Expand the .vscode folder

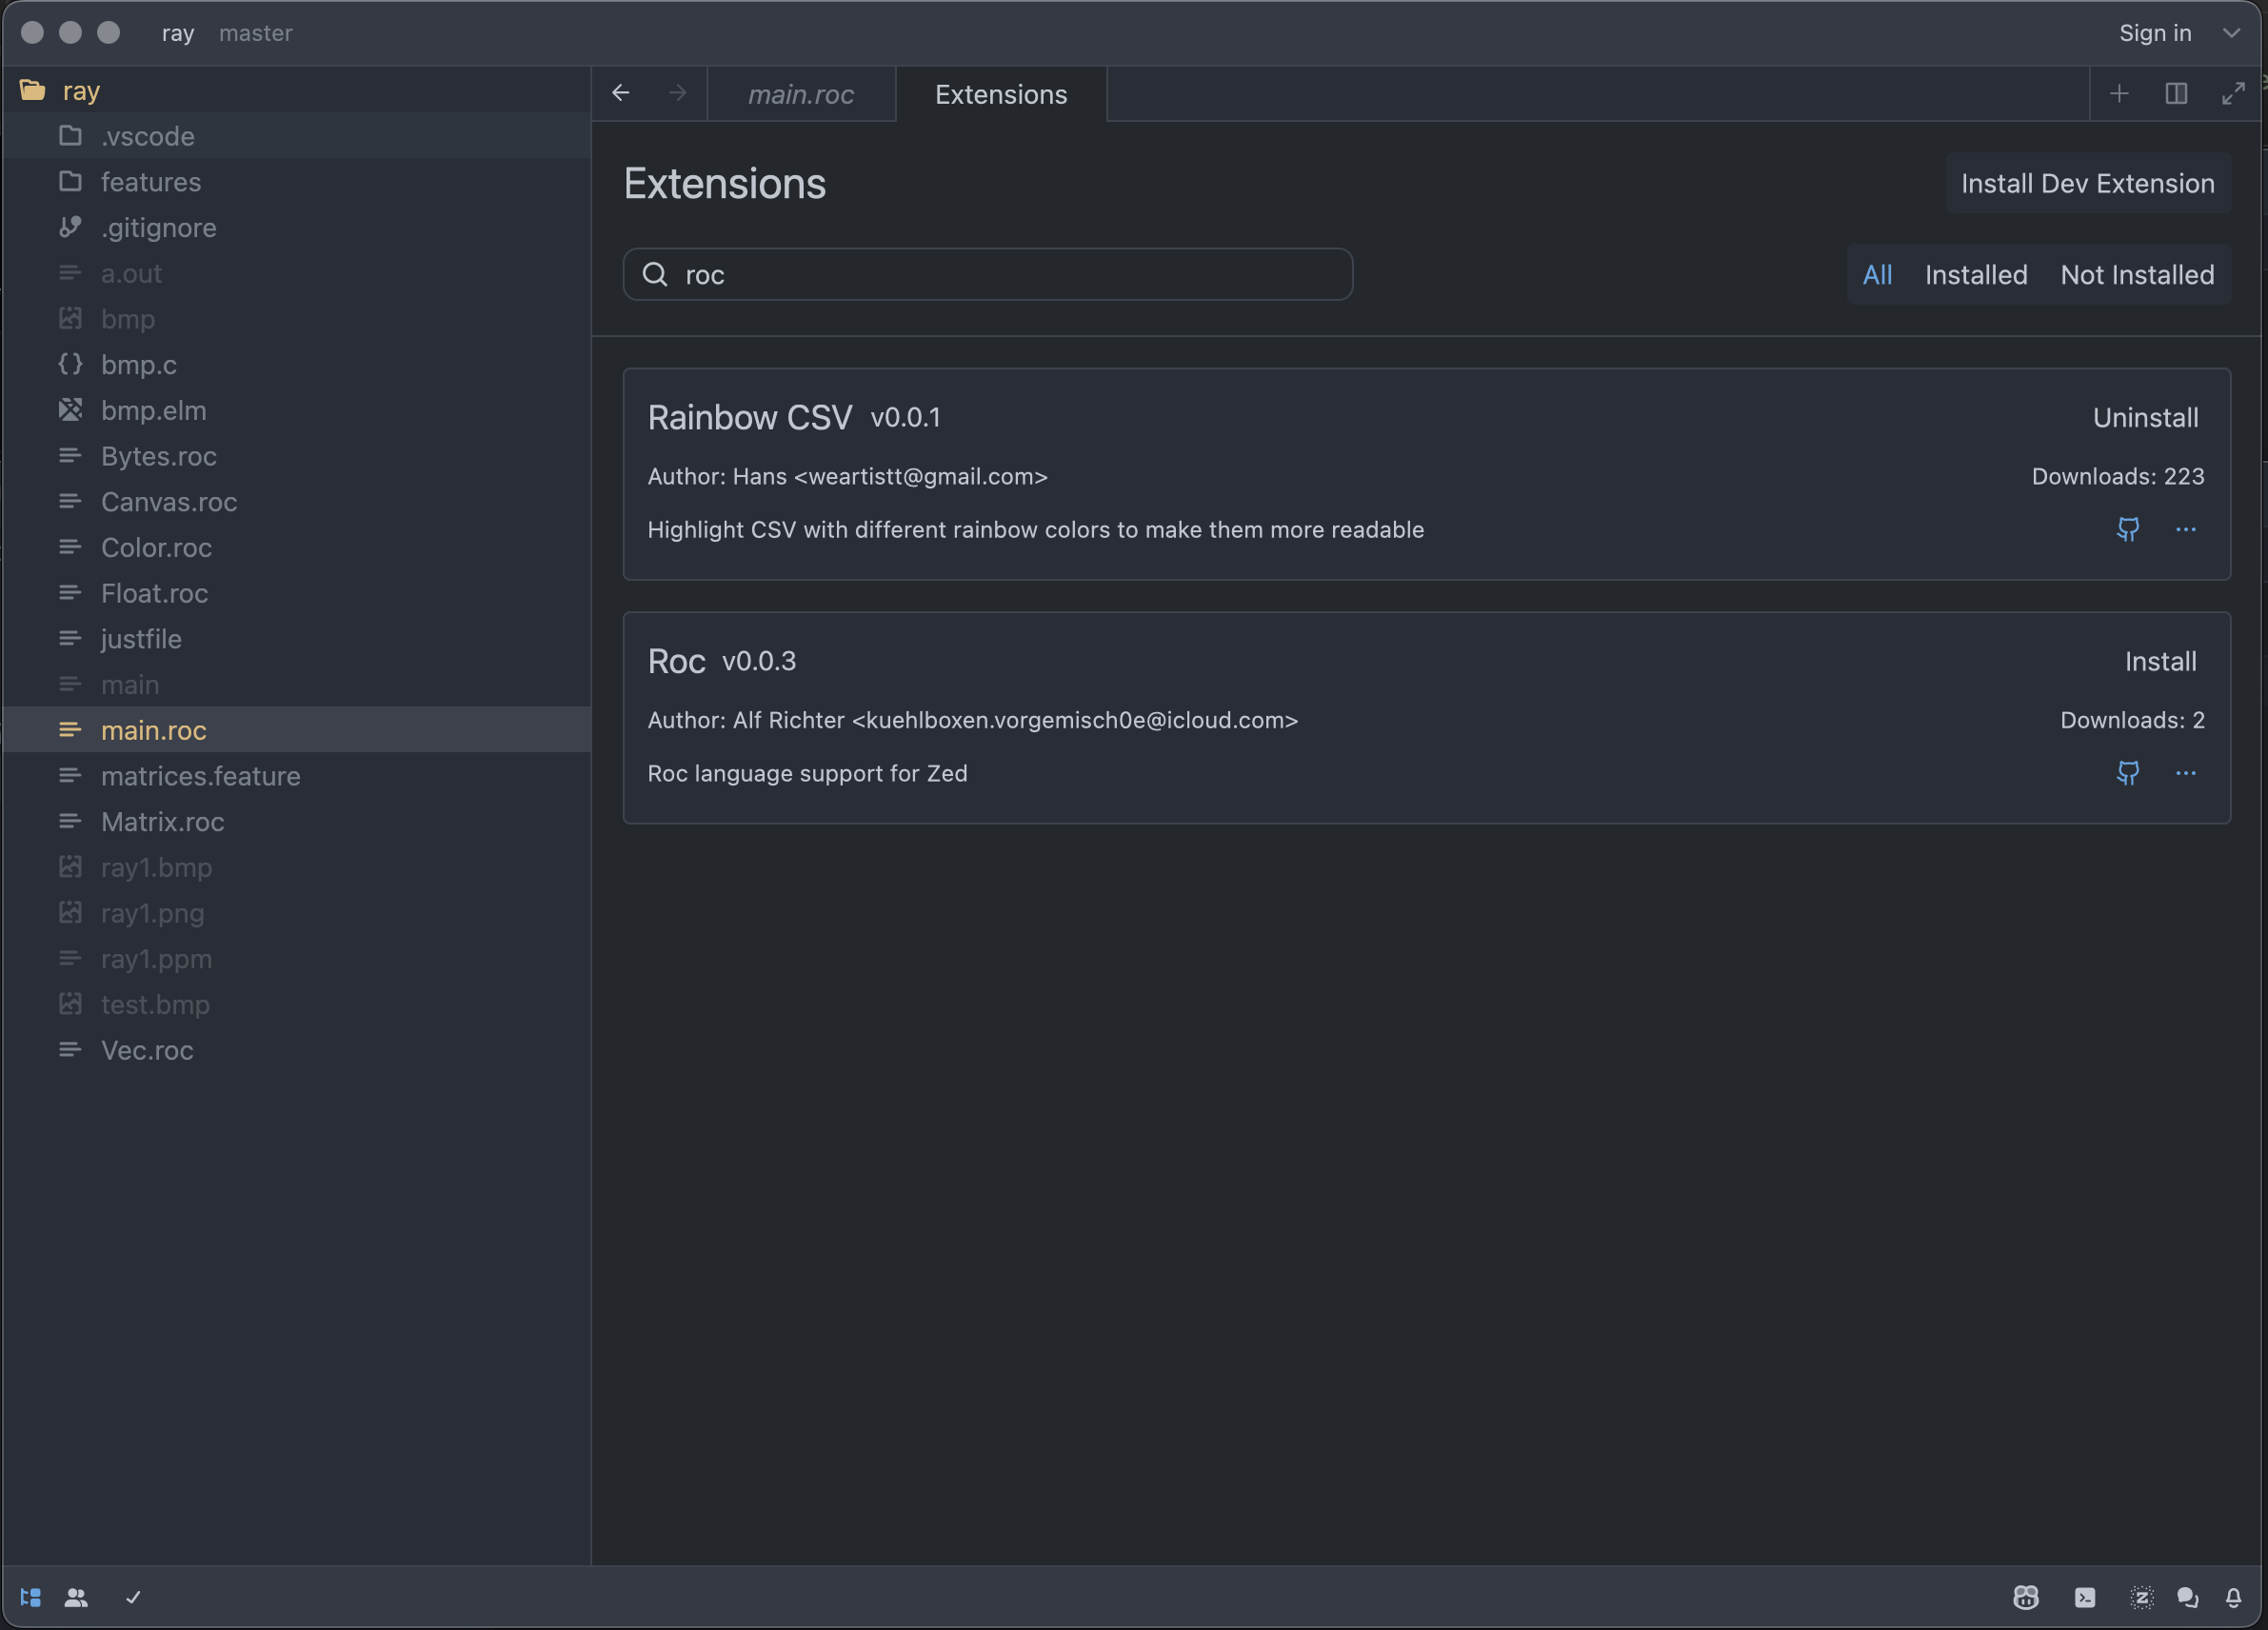pyautogui.click(x=296, y=136)
